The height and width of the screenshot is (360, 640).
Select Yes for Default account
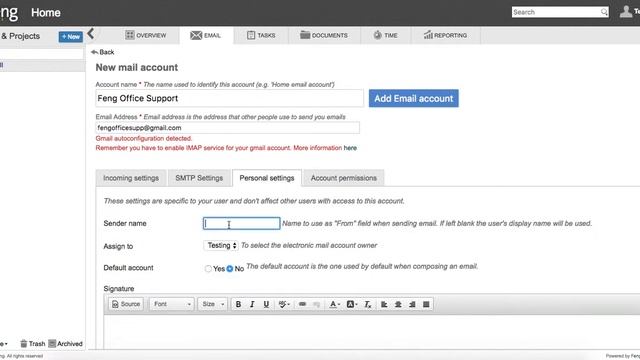(x=208, y=269)
